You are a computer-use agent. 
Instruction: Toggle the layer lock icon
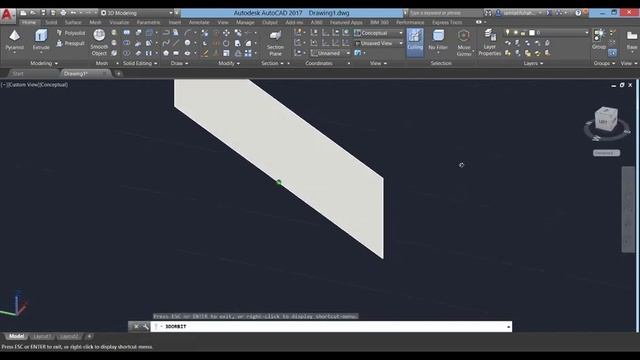523,33
